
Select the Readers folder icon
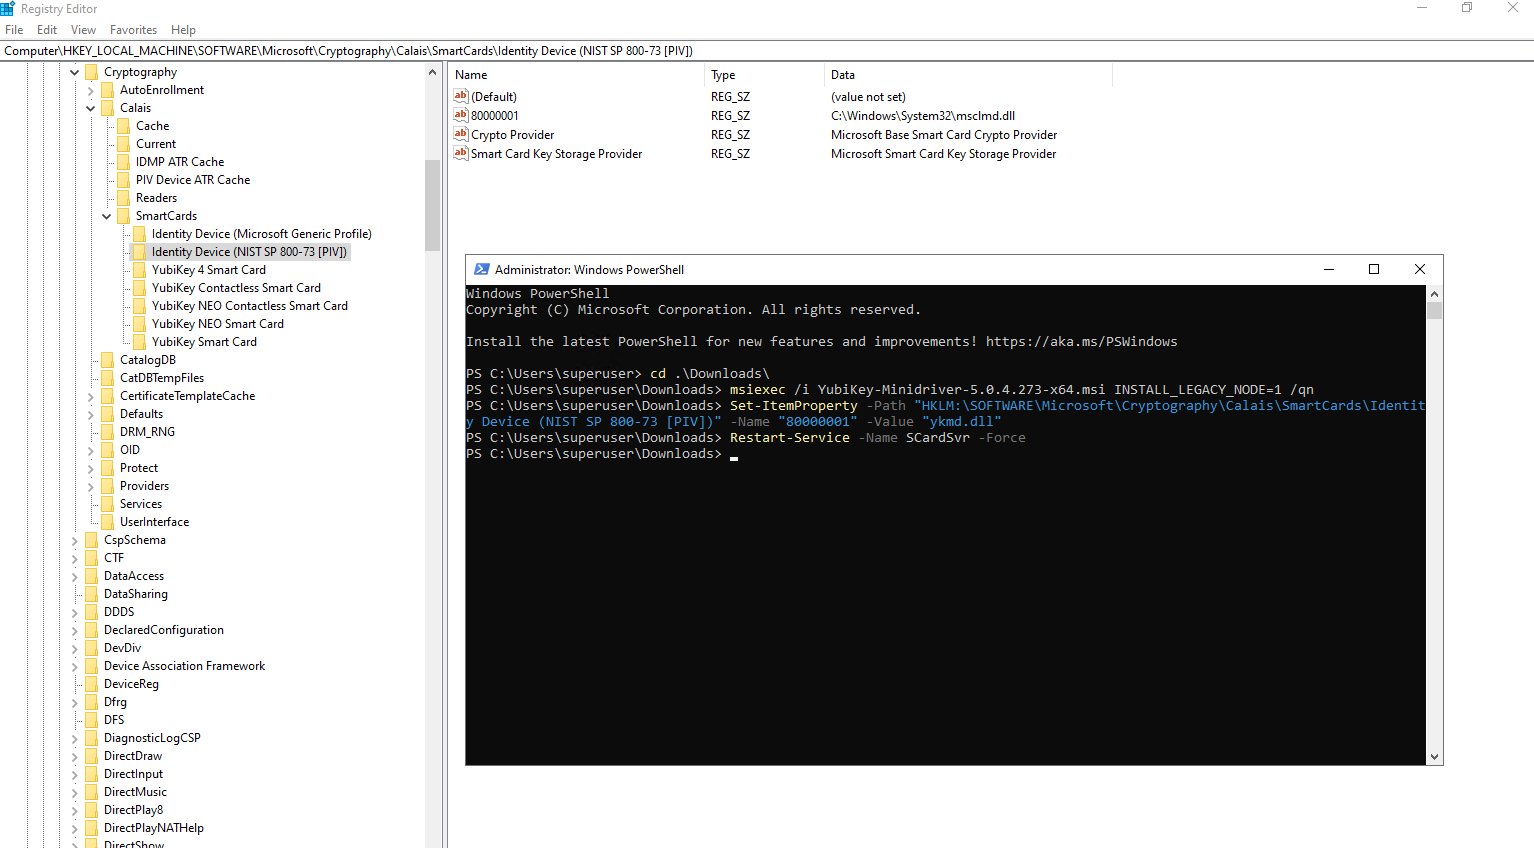124,198
